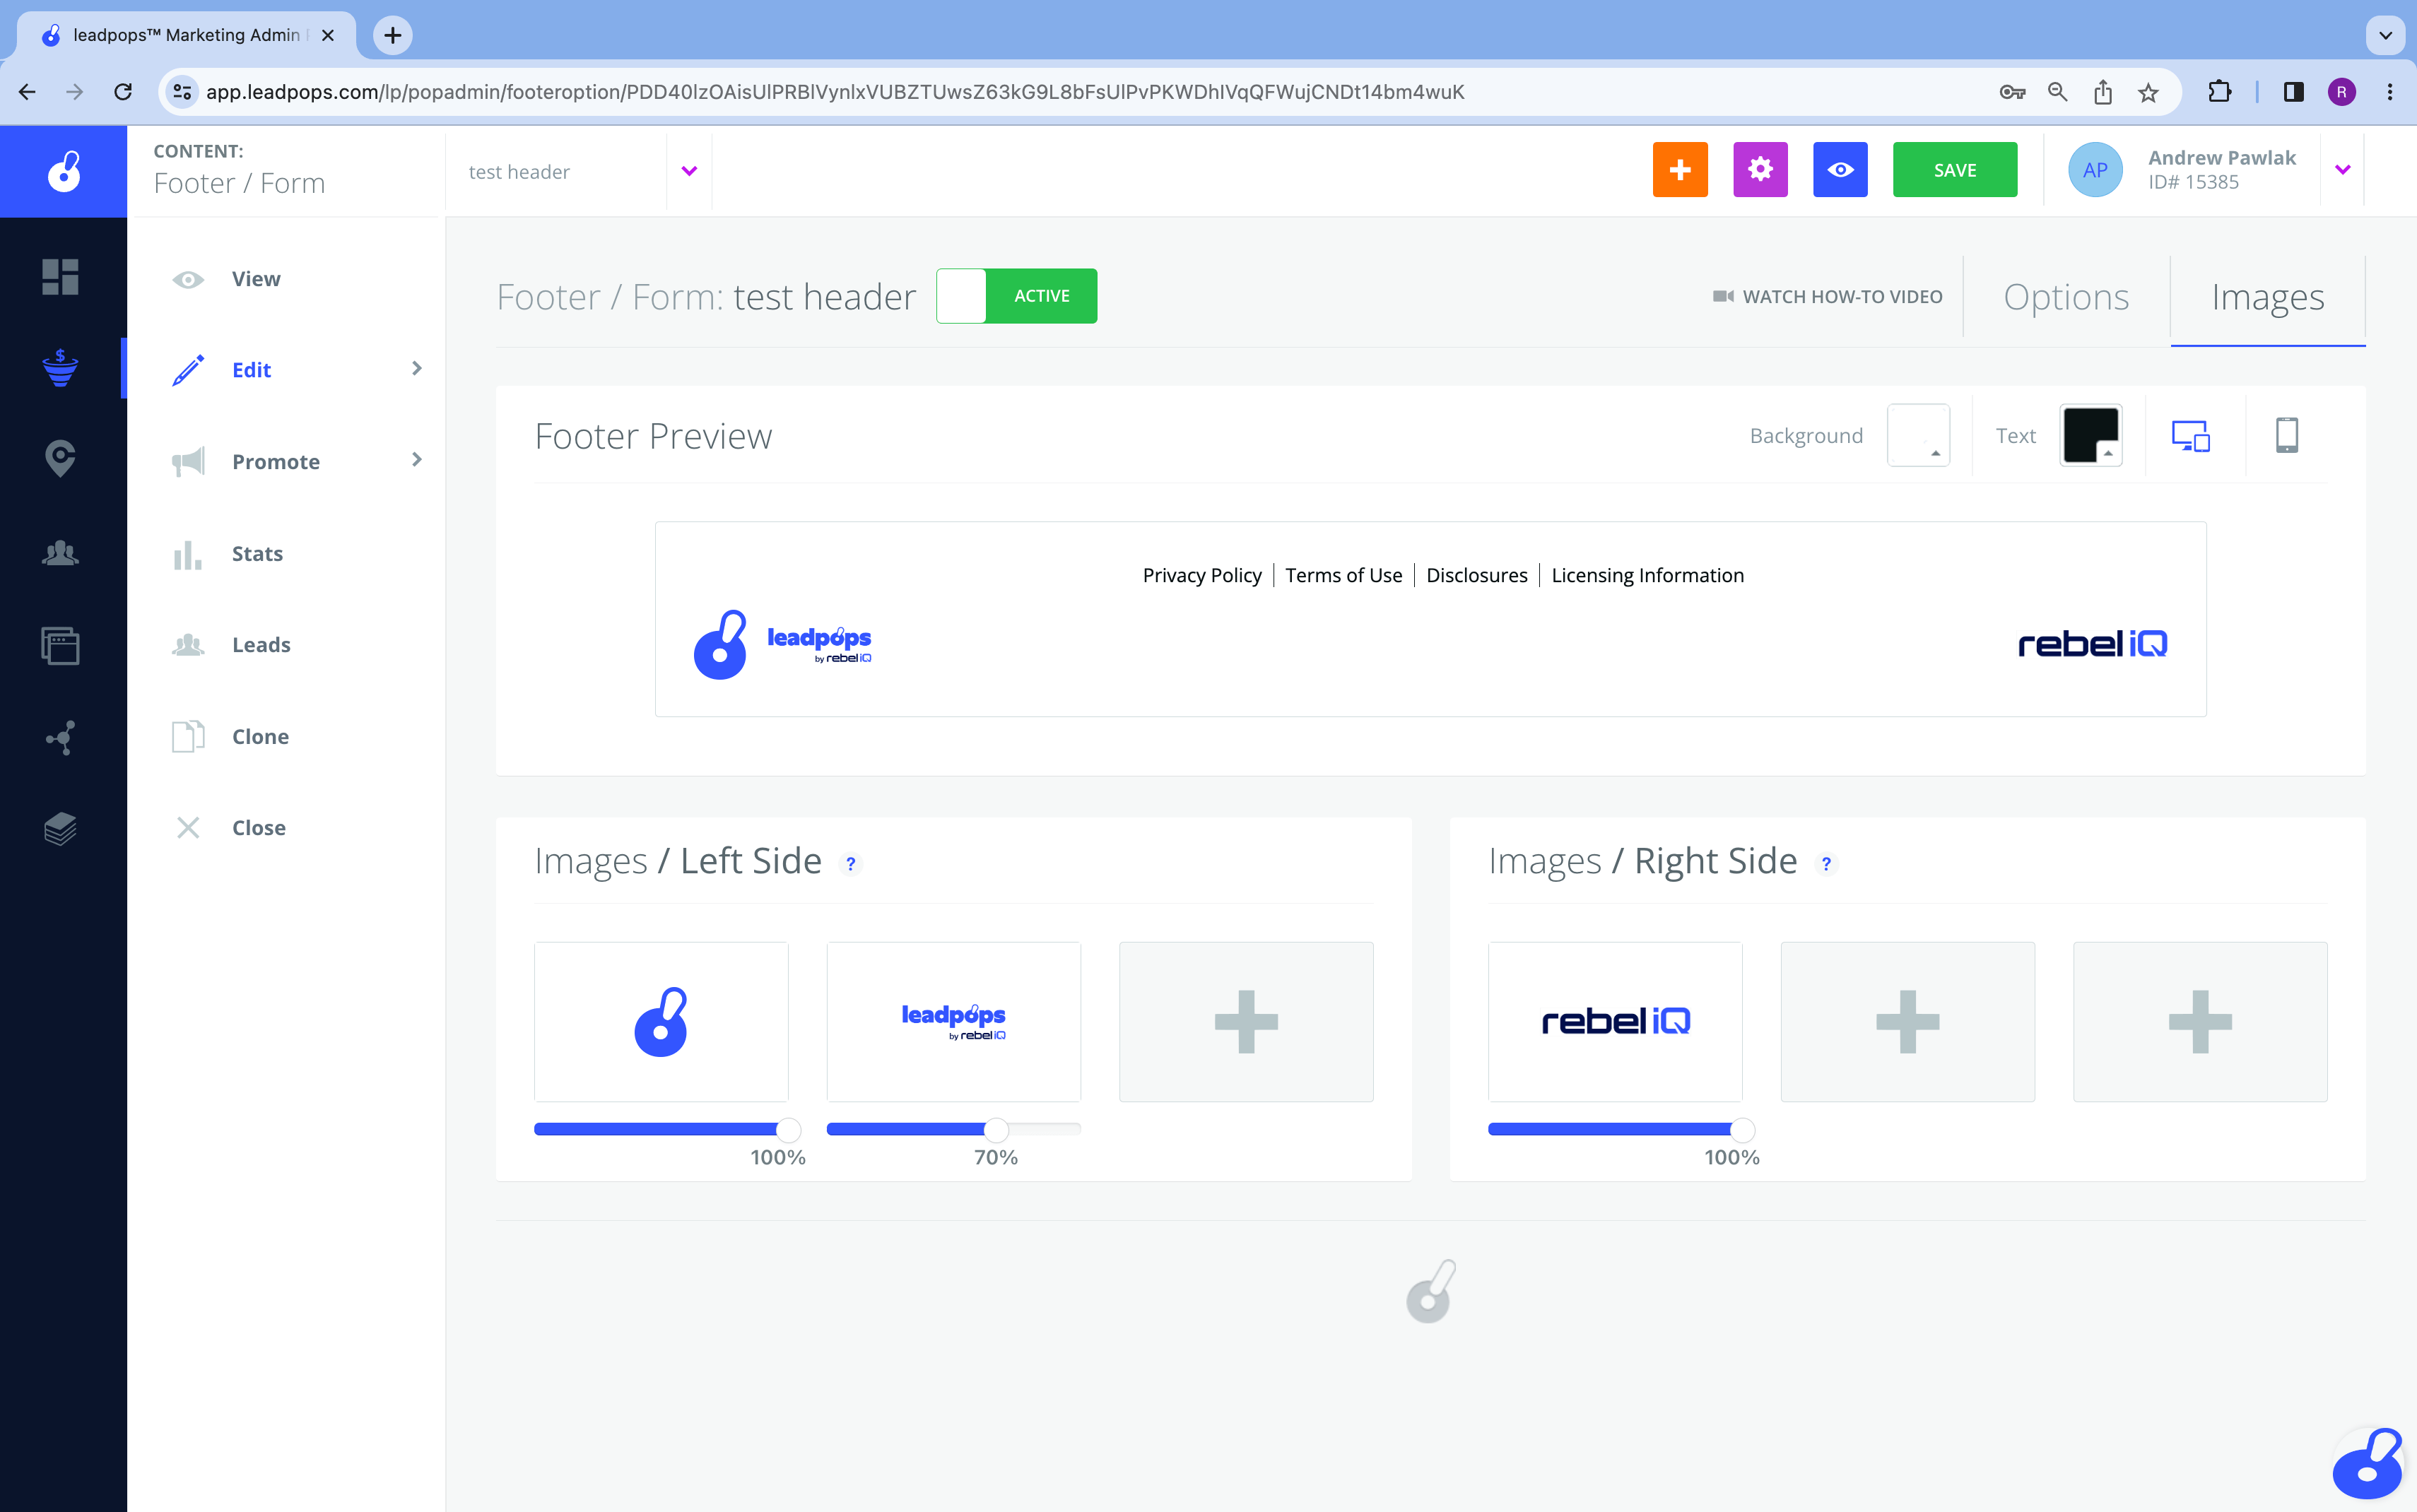This screenshot has width=2417, height=1512.
Task: Click Terms of Use footer link
Action: pos(1343,575)
